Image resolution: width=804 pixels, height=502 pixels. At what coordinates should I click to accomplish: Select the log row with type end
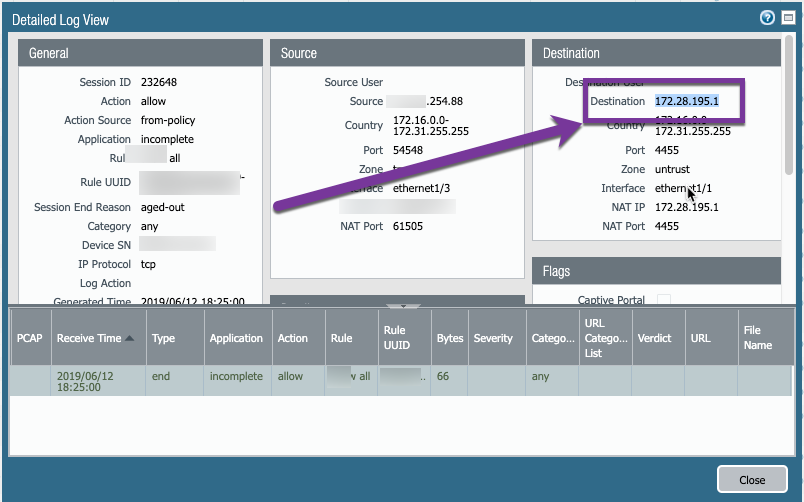click(x=400, y=382)
